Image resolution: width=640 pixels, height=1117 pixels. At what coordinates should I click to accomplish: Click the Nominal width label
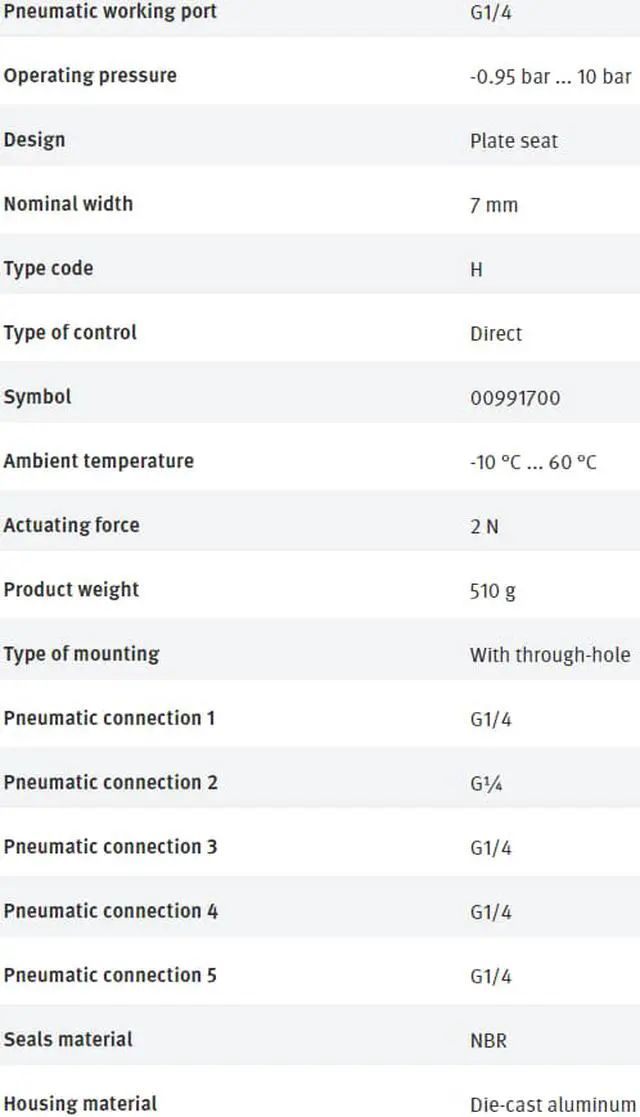[x=68, y=204]
